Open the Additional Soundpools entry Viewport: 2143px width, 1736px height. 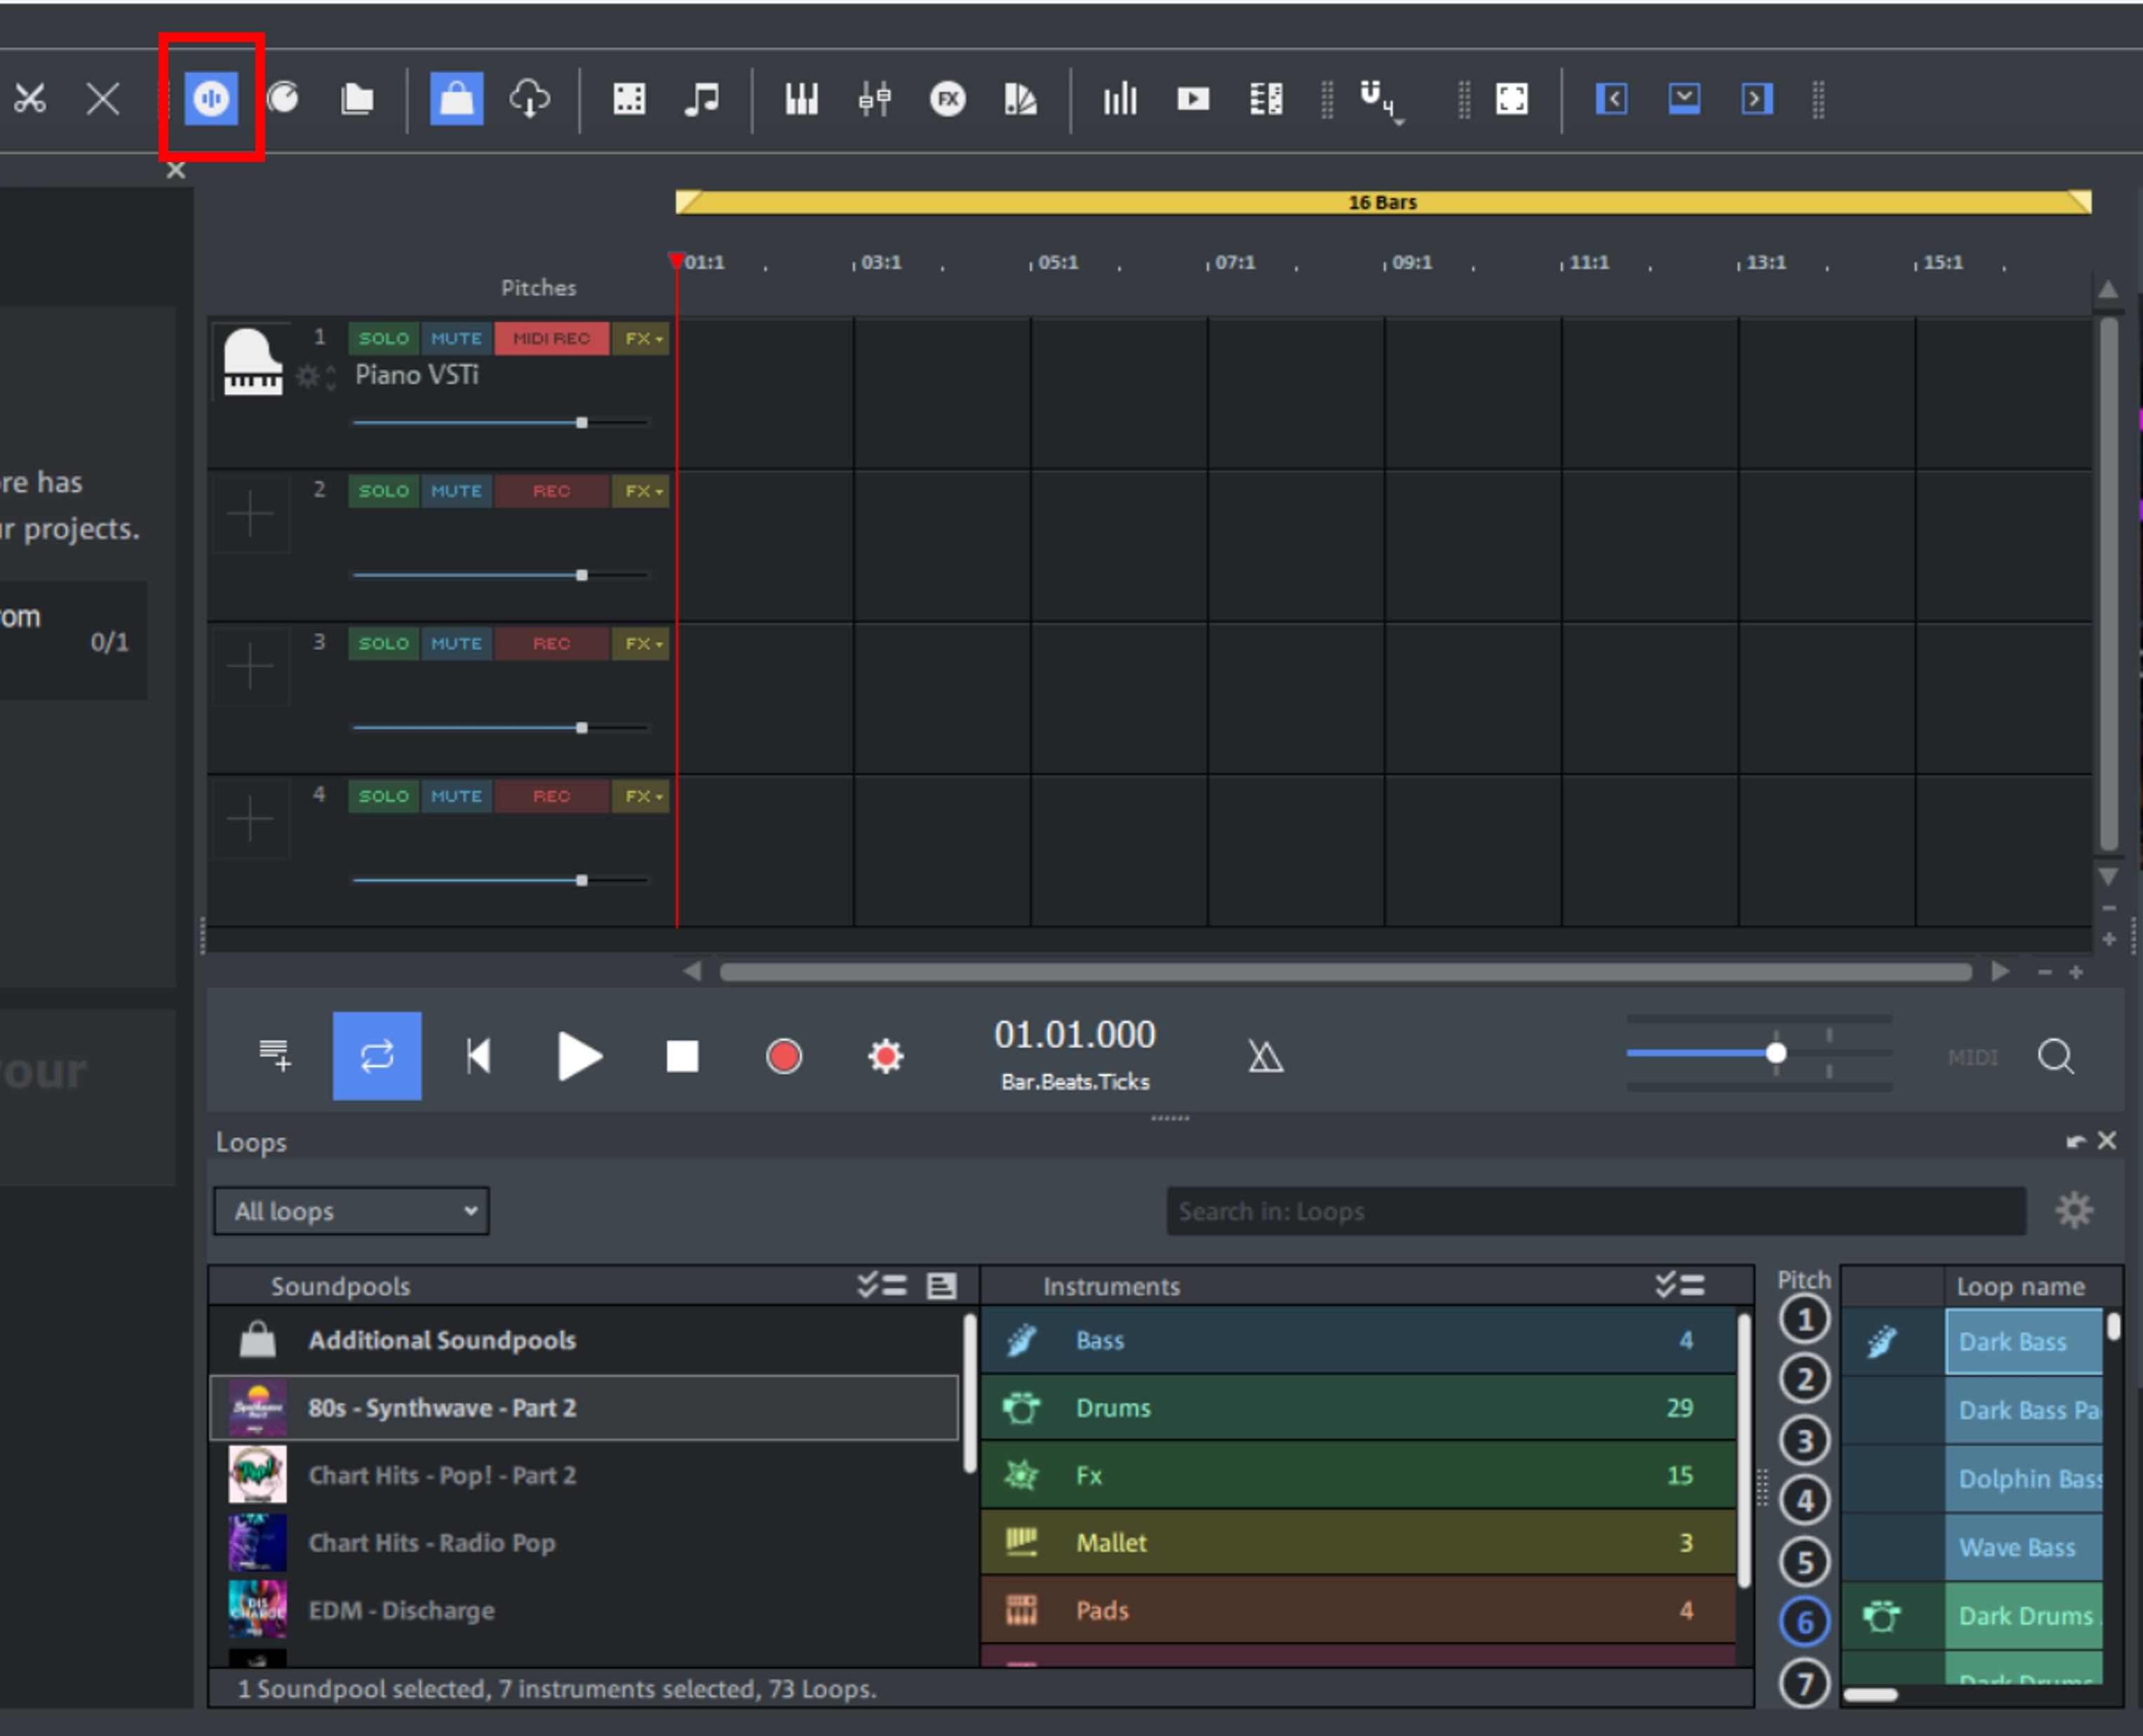[x=442, y=1340]
